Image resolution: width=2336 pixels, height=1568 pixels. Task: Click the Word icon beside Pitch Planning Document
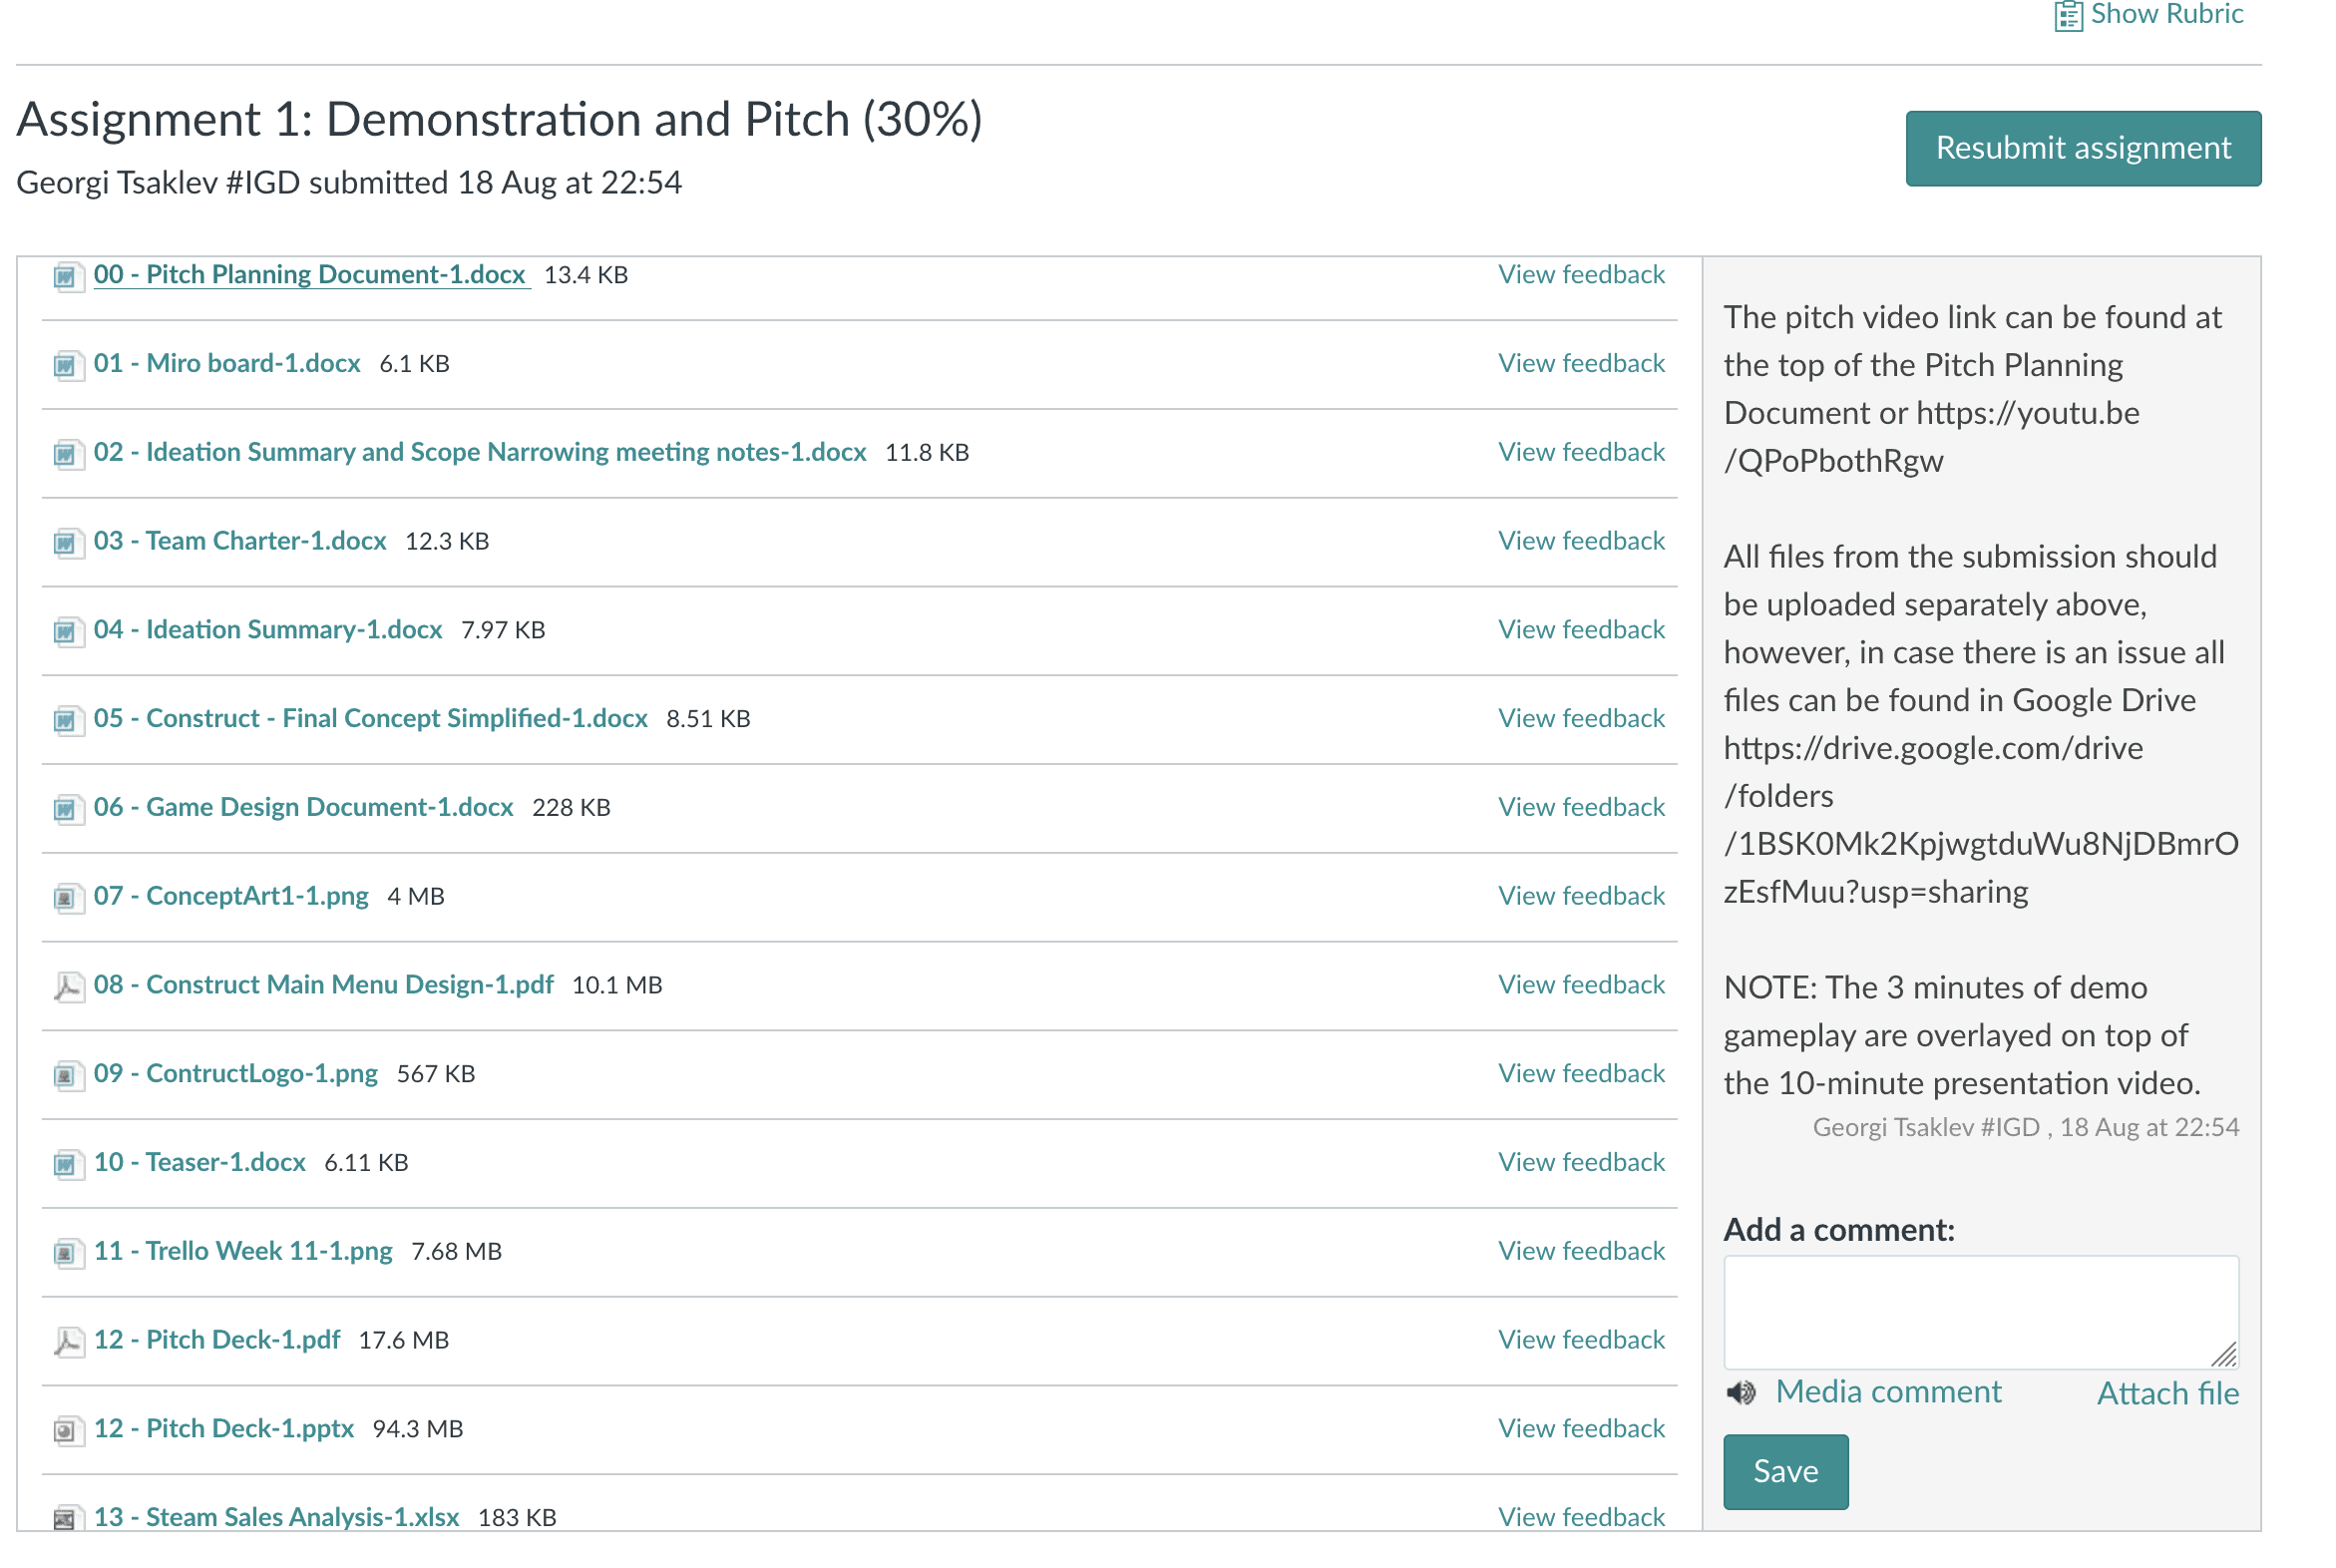click(66, 276)
